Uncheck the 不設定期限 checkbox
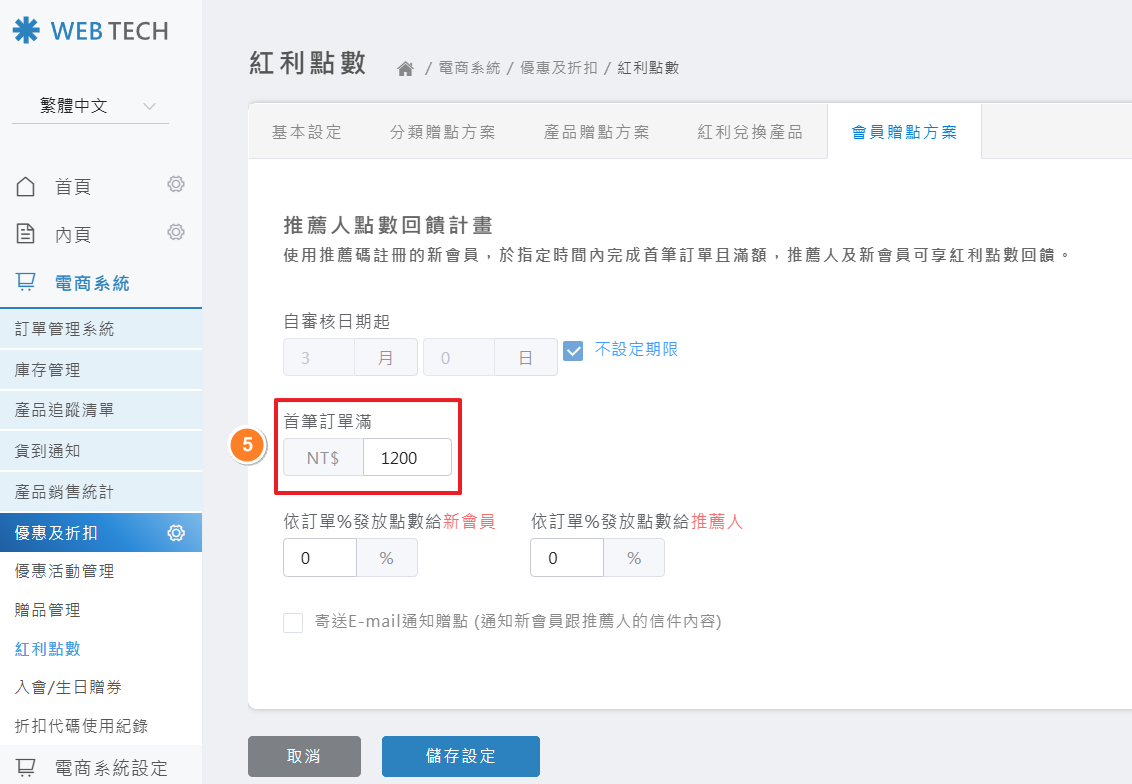This screenshot has width=1132, height=784. (x=573, y=351)
